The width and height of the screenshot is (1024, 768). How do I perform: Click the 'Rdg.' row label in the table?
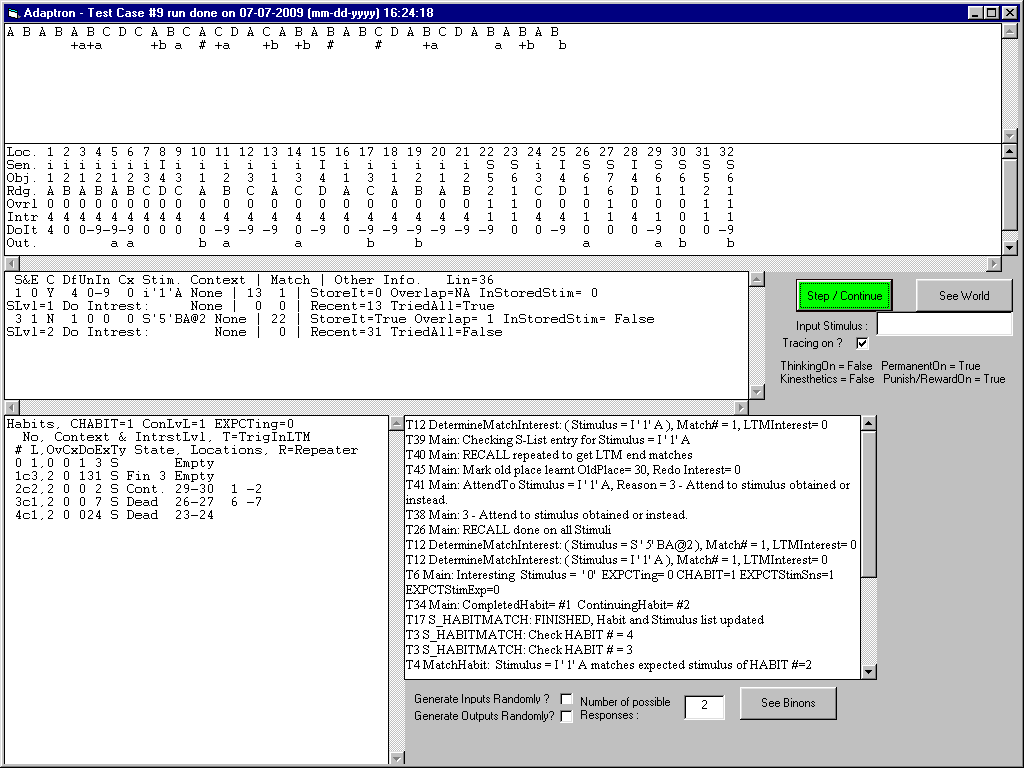click(22, 191)
